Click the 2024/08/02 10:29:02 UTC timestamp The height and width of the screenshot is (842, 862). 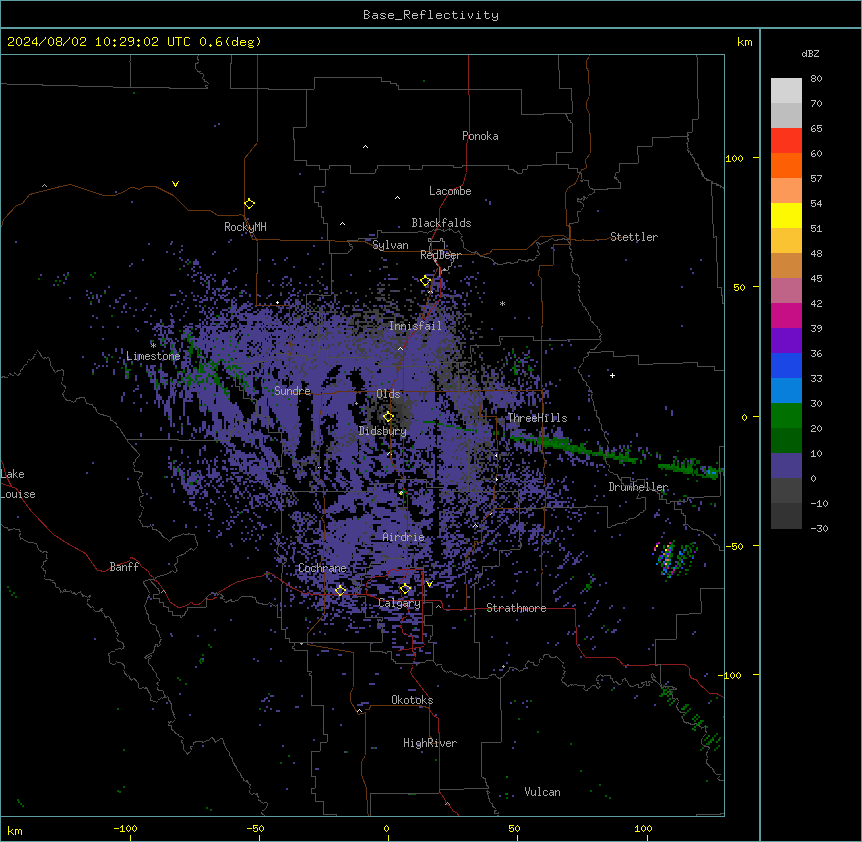click(99, 42)
